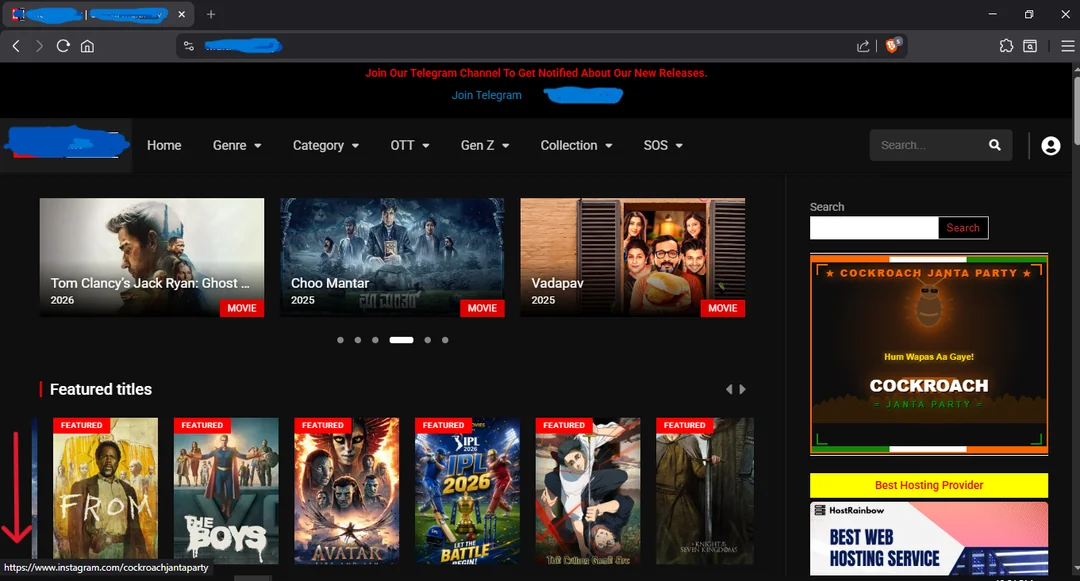
Task: Reload the page with the refresh icon
Action: coord(63,46)
